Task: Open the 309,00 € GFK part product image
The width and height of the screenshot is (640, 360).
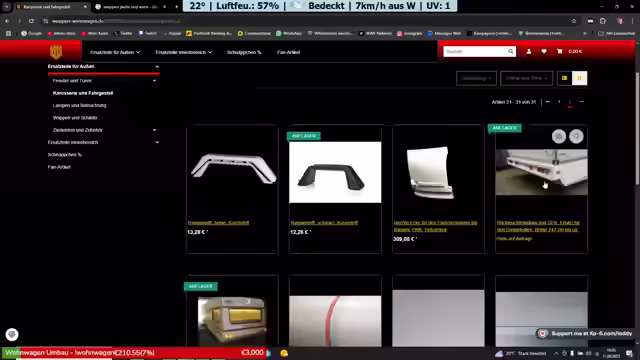Action: pos(431,173)
